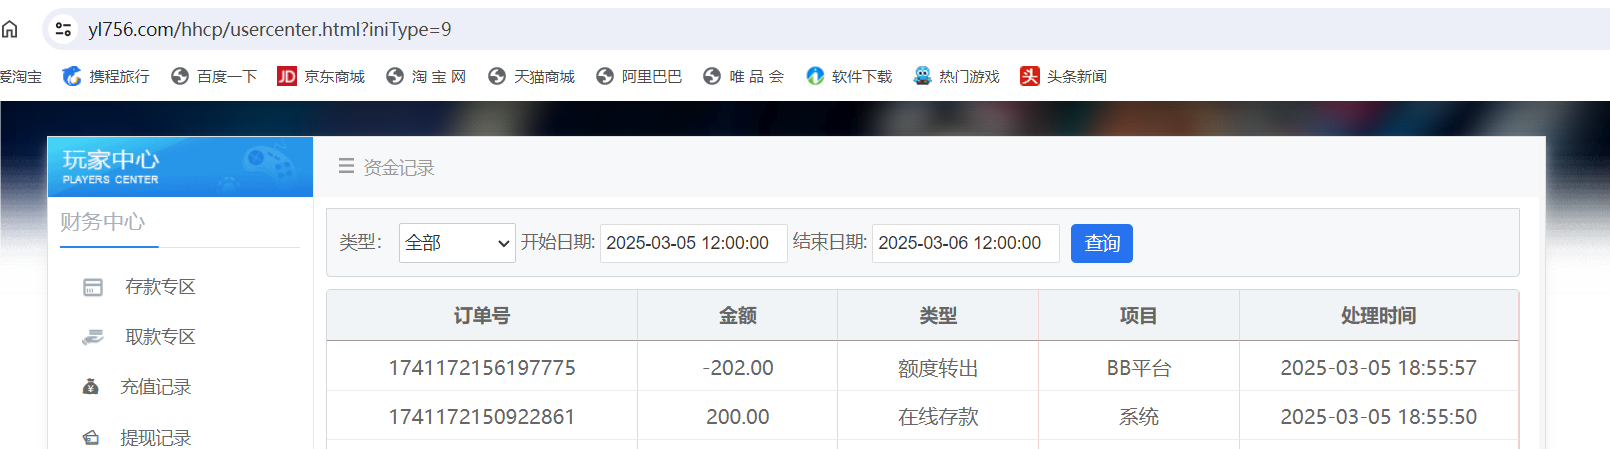1610x449 pixels.
Task: Select order number 1741172150922861
Action: 482,417
